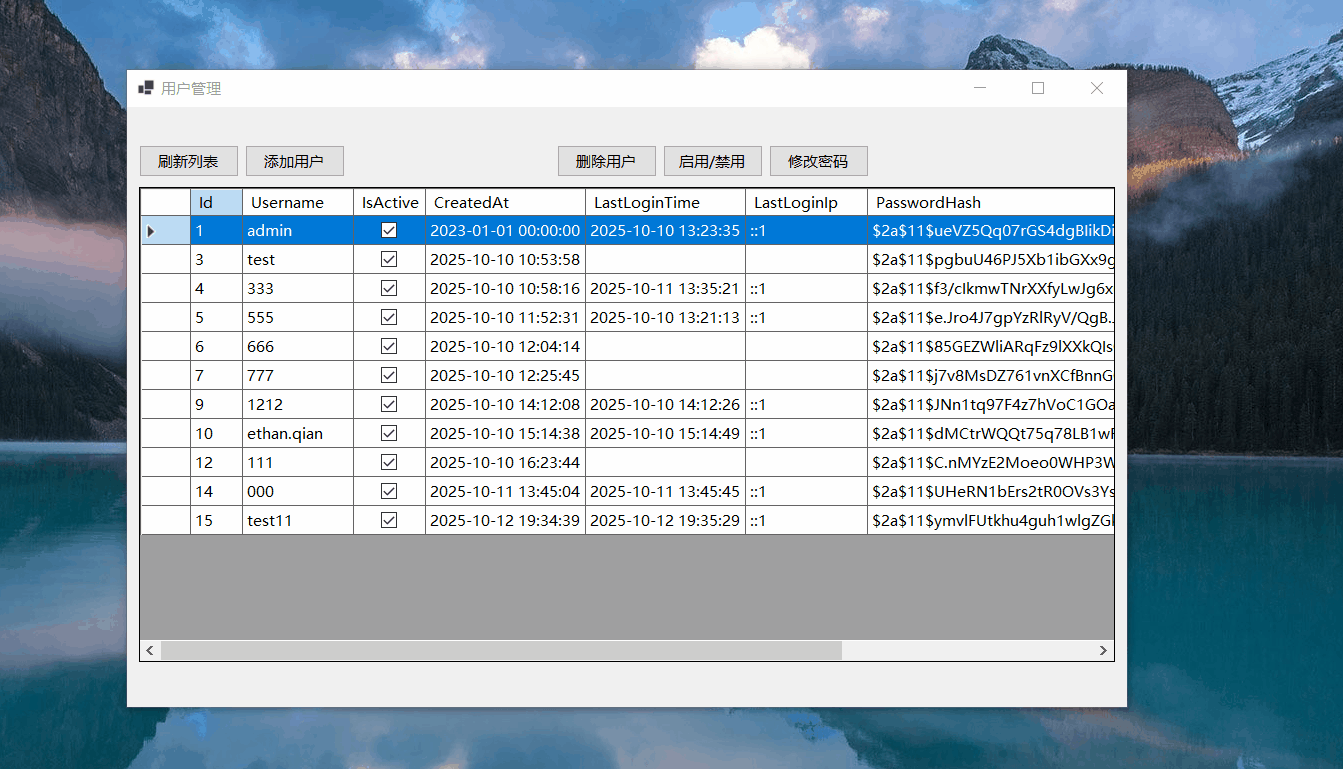Toggle IsActive checkbox for user 555
The height and width of the screenshot is (769, 1343).
point(389,317)
